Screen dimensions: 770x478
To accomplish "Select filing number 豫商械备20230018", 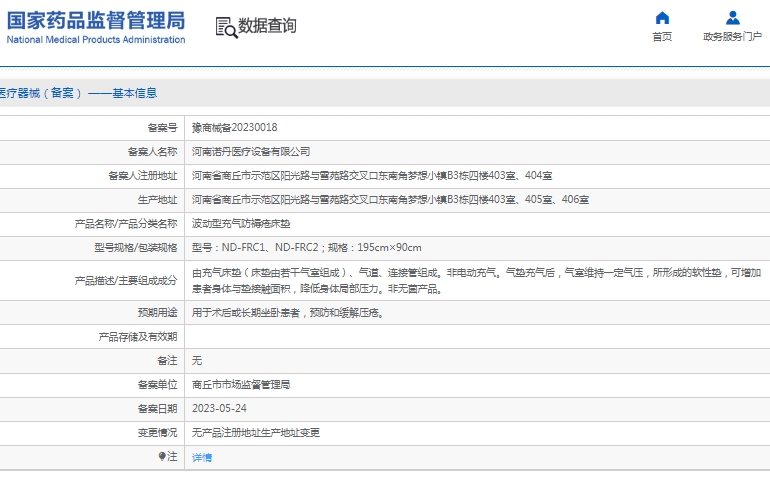I will [235, 128].
